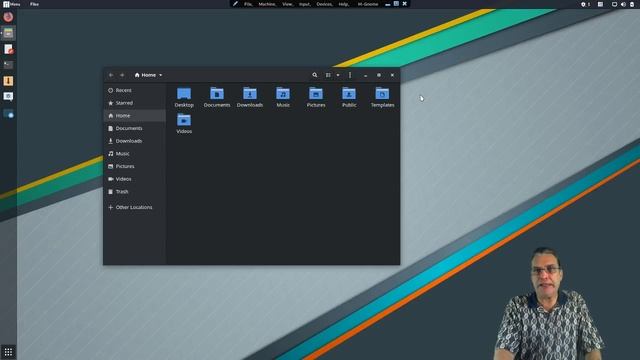
Task: Open Other Locations in the sidebar
Action: click(135, 207)
